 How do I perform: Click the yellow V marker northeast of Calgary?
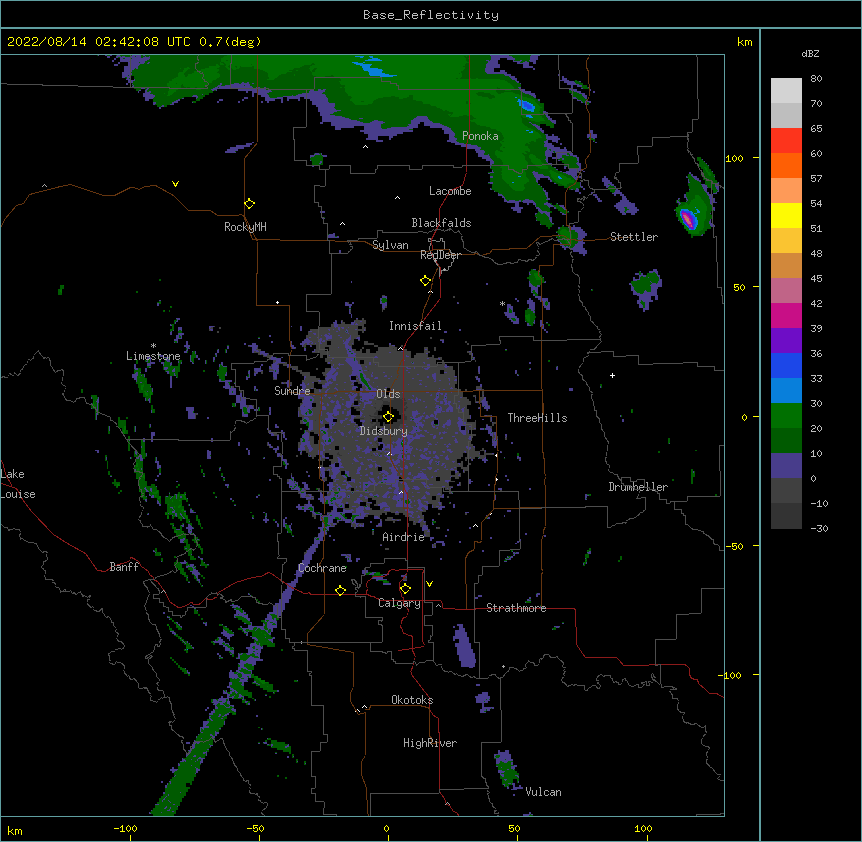coord(429,584)
